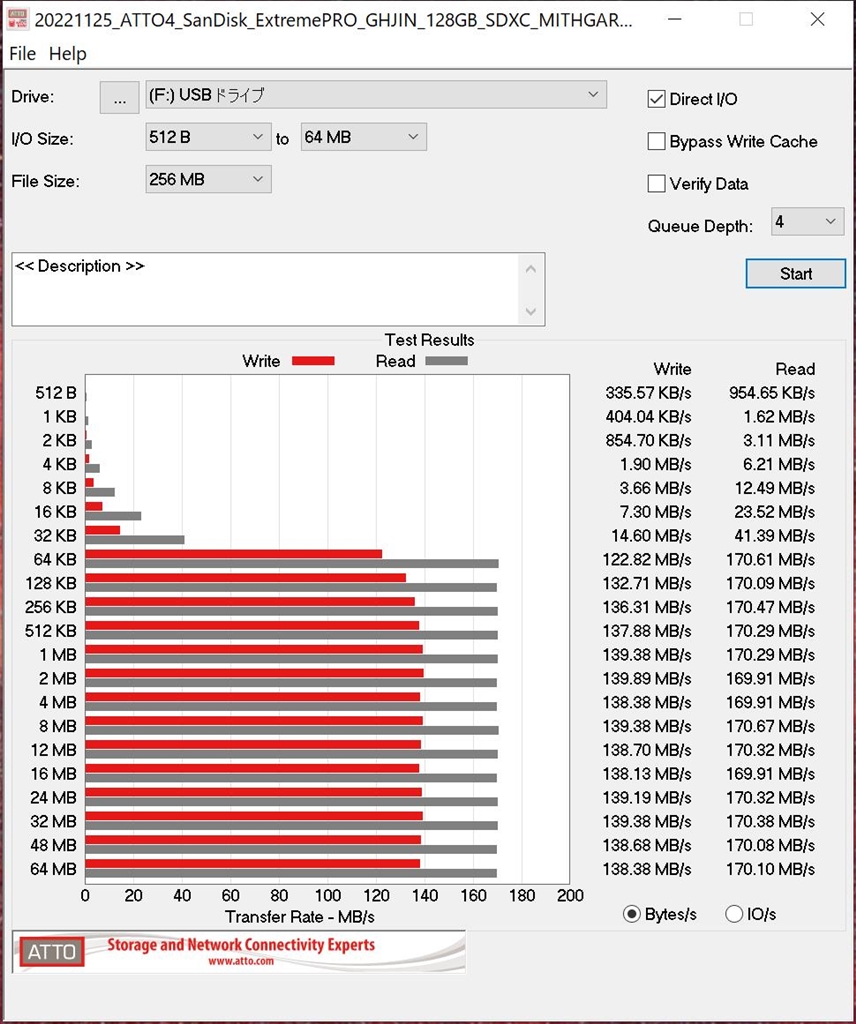Open the File menu
This screenshot has height=1024, width=856.
pyautogui.click(x=23, y=54)
